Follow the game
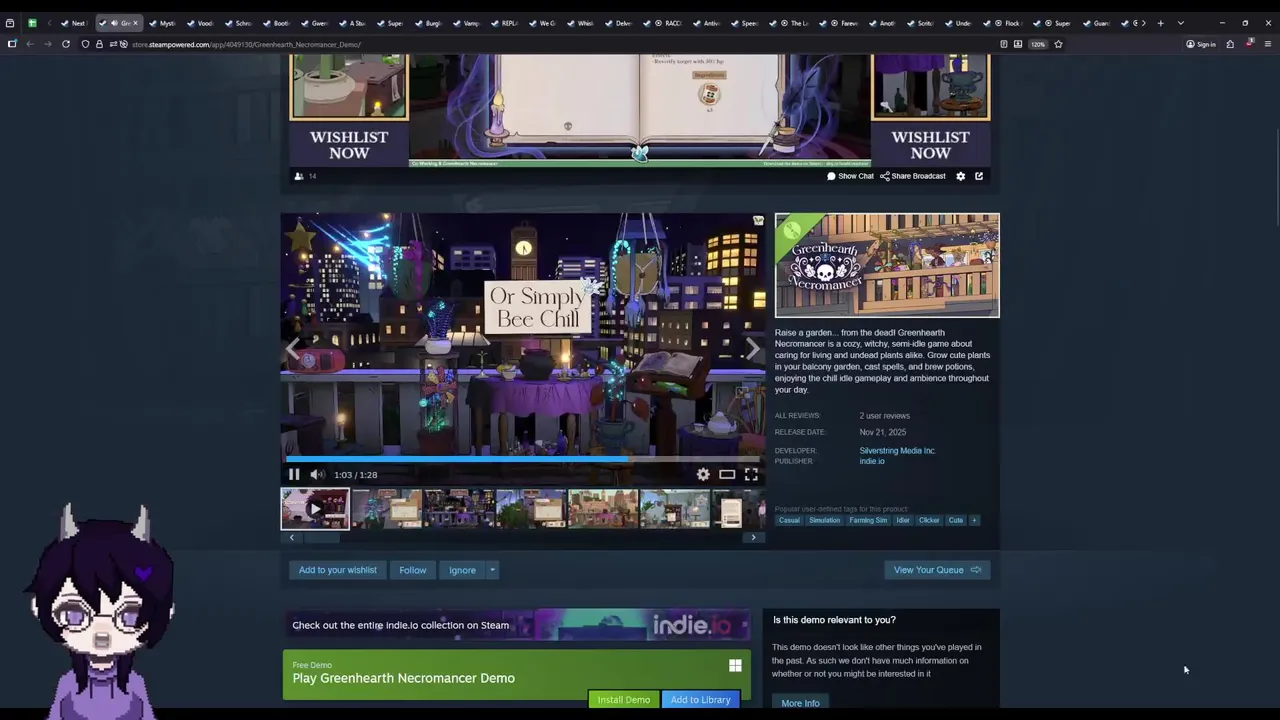 tap(413, 570)
